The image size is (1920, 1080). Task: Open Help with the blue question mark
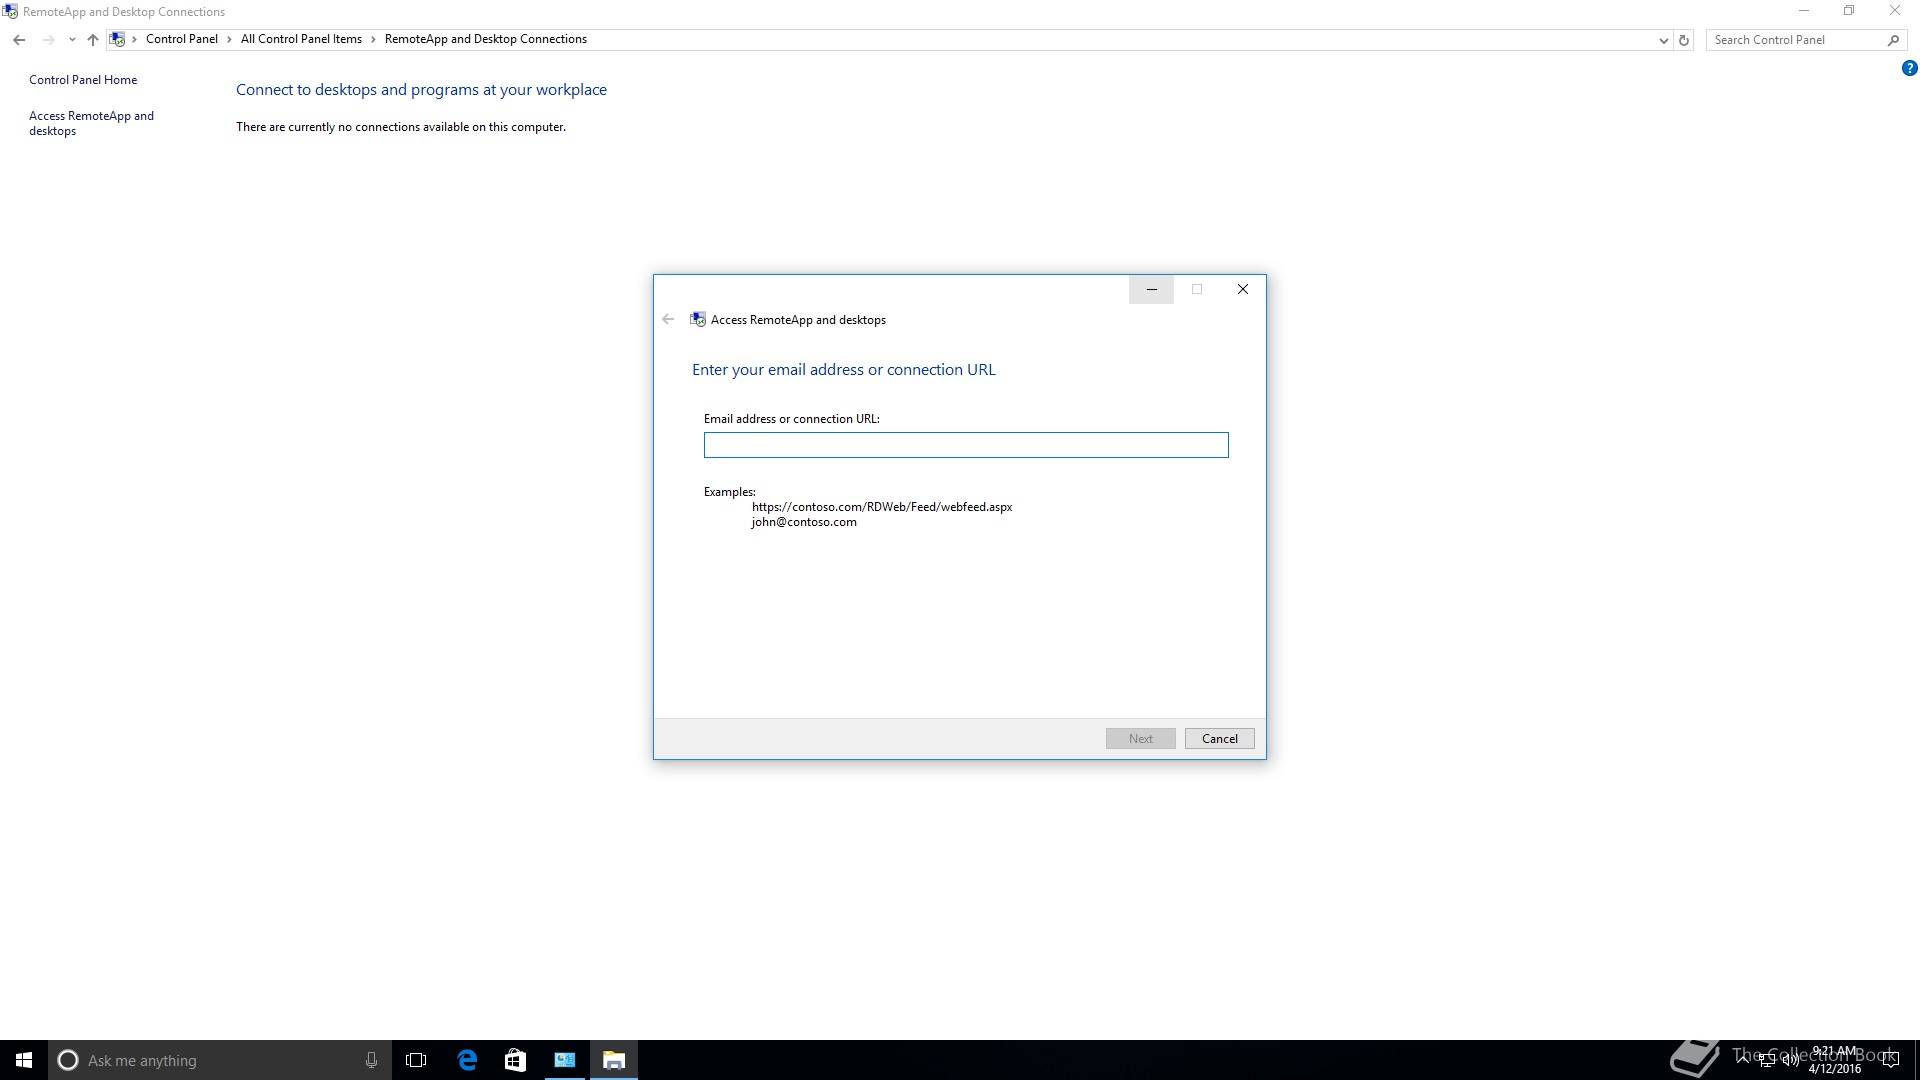coord(1909,69)
